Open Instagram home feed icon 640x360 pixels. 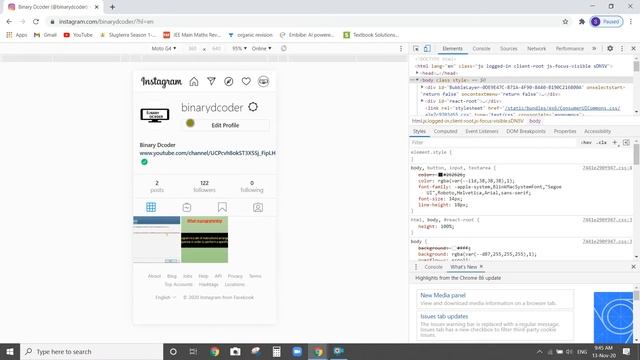click(194, 82)
